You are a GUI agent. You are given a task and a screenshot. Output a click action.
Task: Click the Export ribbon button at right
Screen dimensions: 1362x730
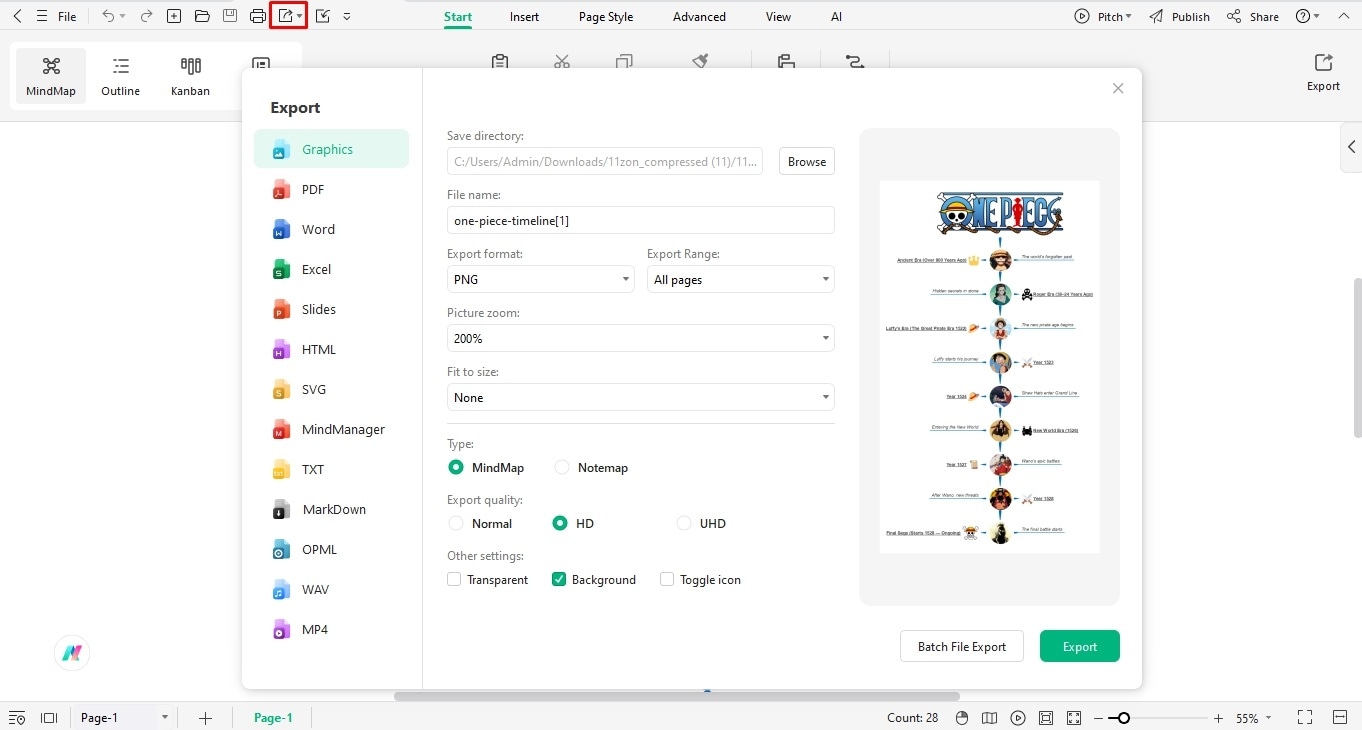(x=1323, y=72)
